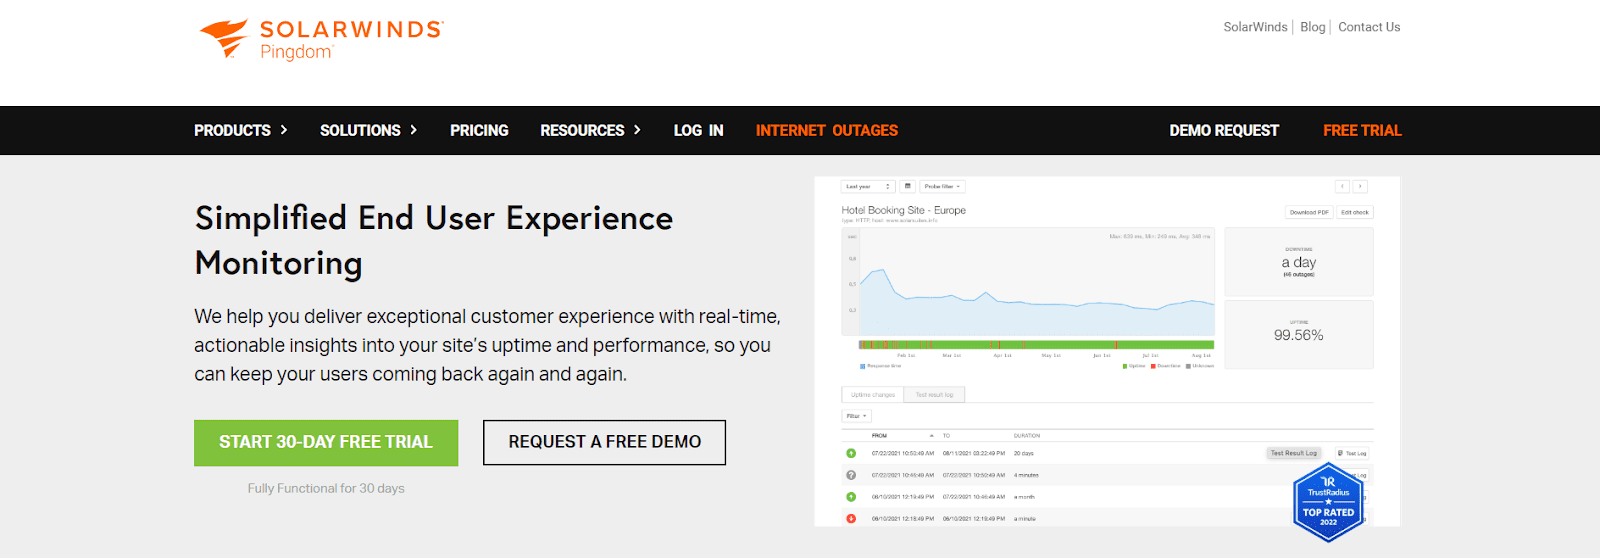Open the Resources menu
The height and width of the screenshot is (558, 1600).
pyautogui.click(x=582, y=131)
